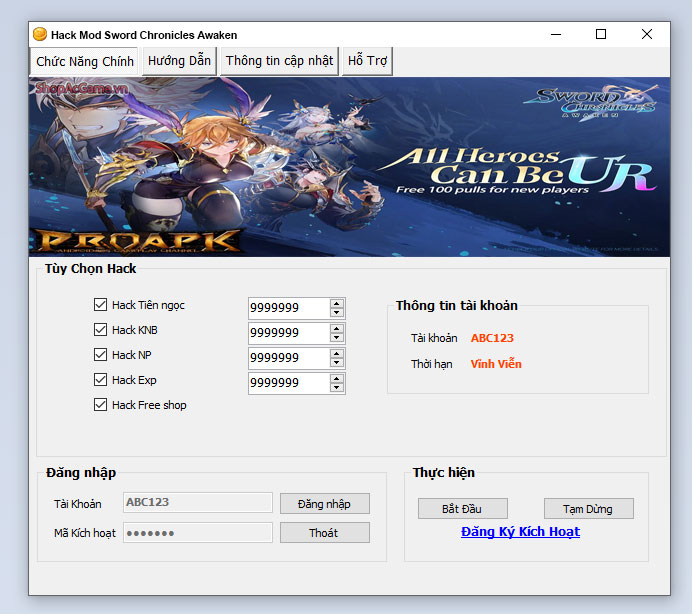Open the Hỗ Trợ tab
This screenshot has height=616, width=693.
click(367, 61)
